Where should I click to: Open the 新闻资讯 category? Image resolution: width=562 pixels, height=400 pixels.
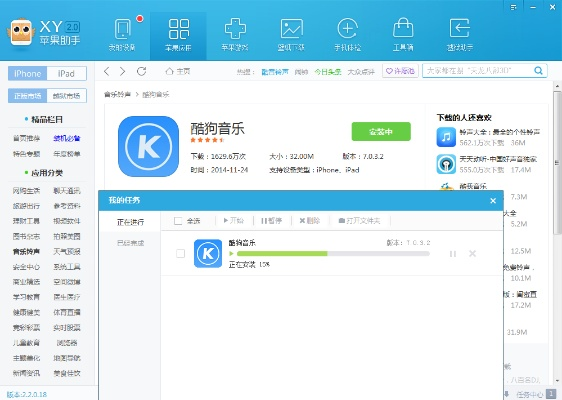click(27, 373)
